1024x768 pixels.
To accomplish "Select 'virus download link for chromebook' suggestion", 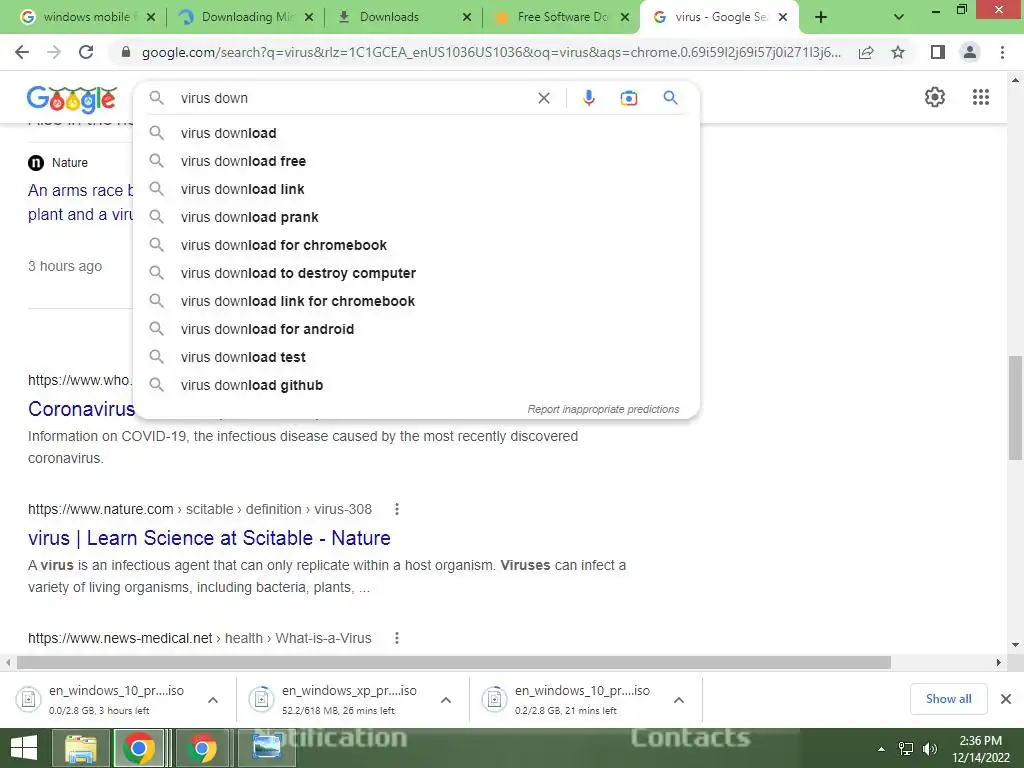I will click(416, 302).
